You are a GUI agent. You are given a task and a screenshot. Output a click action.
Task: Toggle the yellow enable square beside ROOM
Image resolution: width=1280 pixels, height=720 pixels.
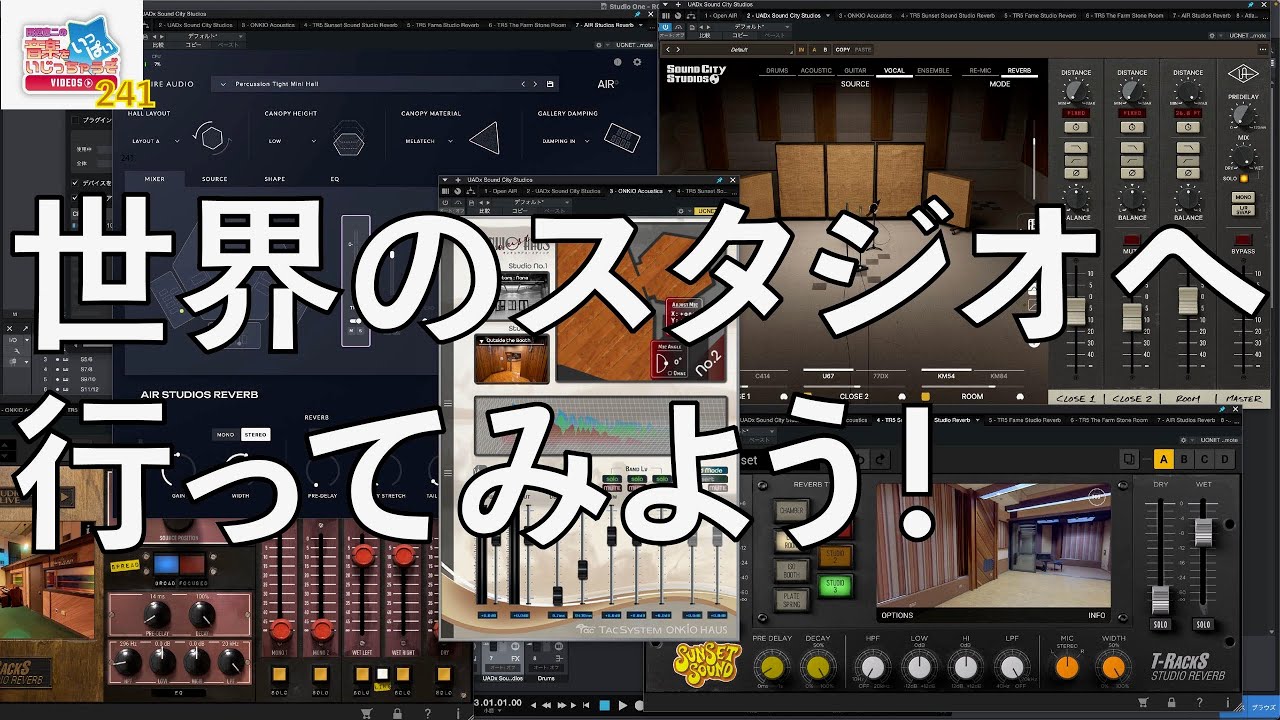(x=926, y=396)
